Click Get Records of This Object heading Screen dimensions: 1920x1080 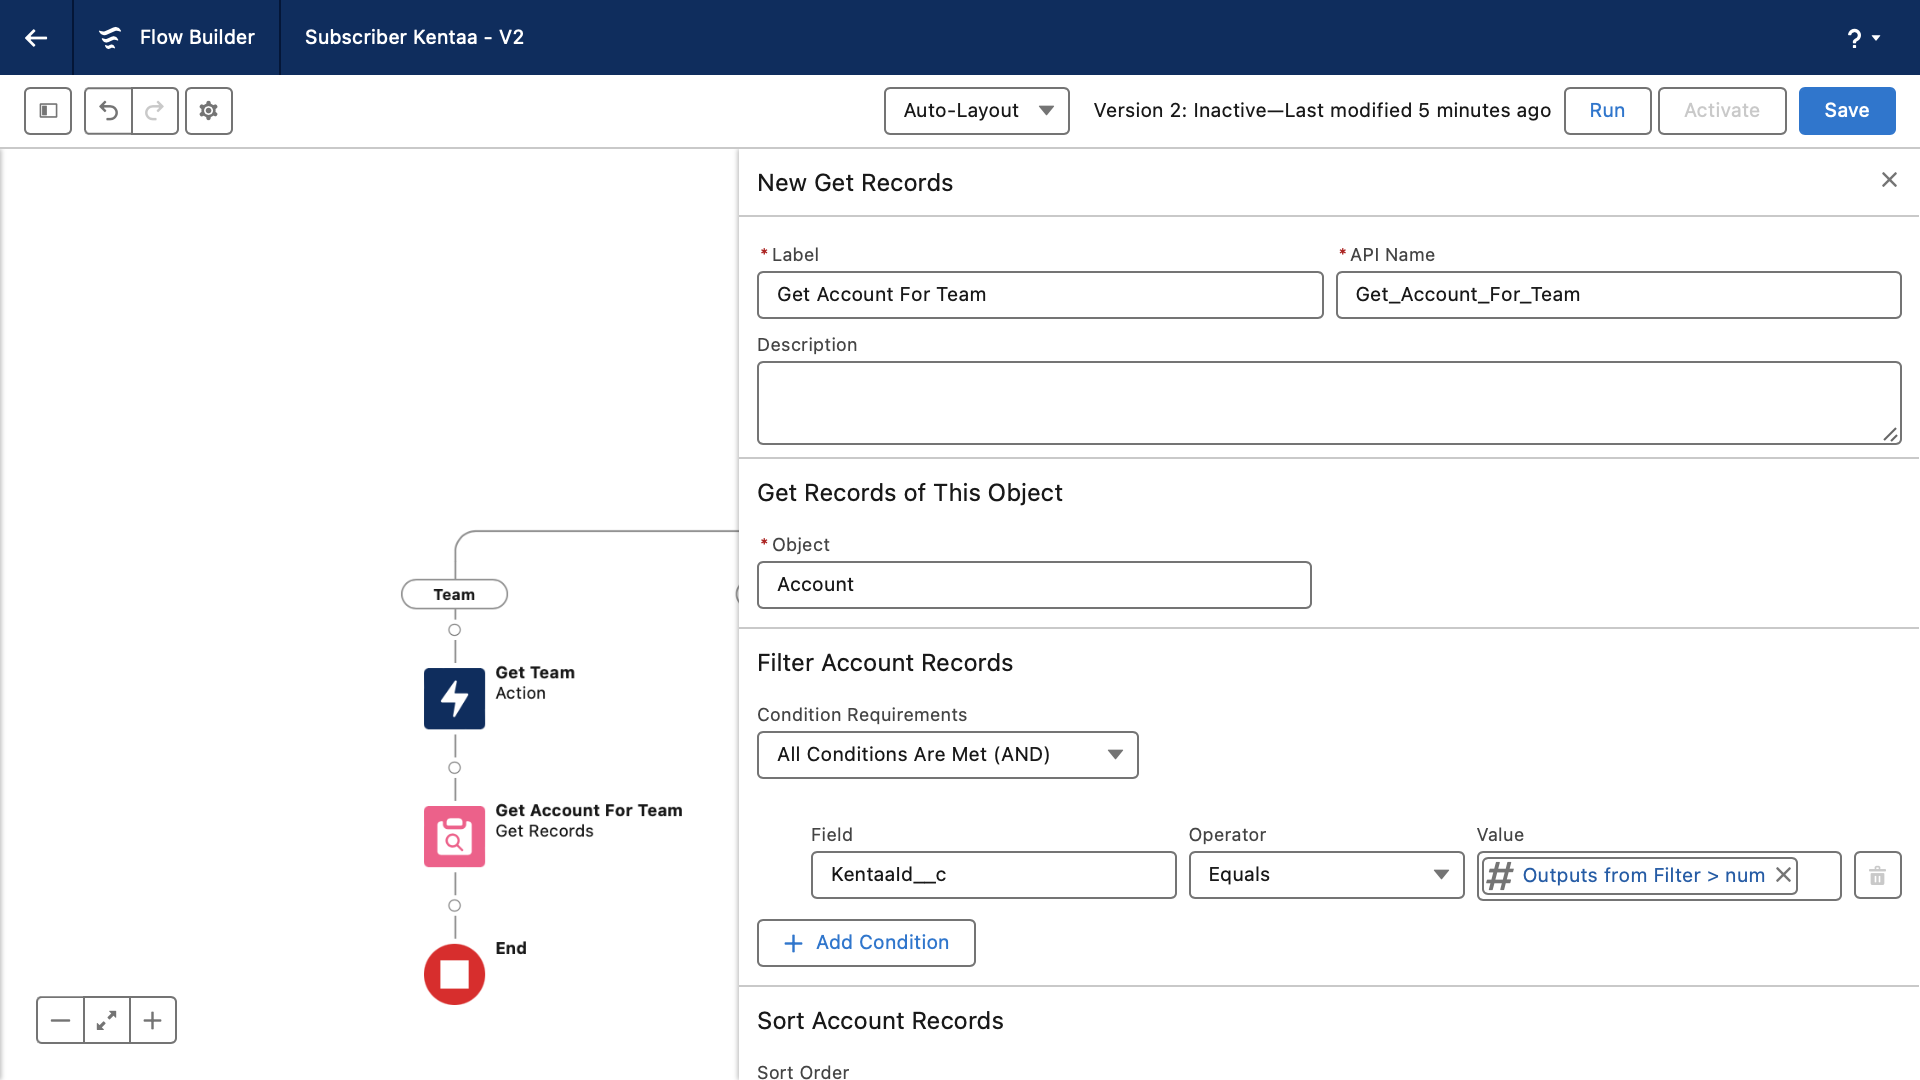[x=910, y=493]
